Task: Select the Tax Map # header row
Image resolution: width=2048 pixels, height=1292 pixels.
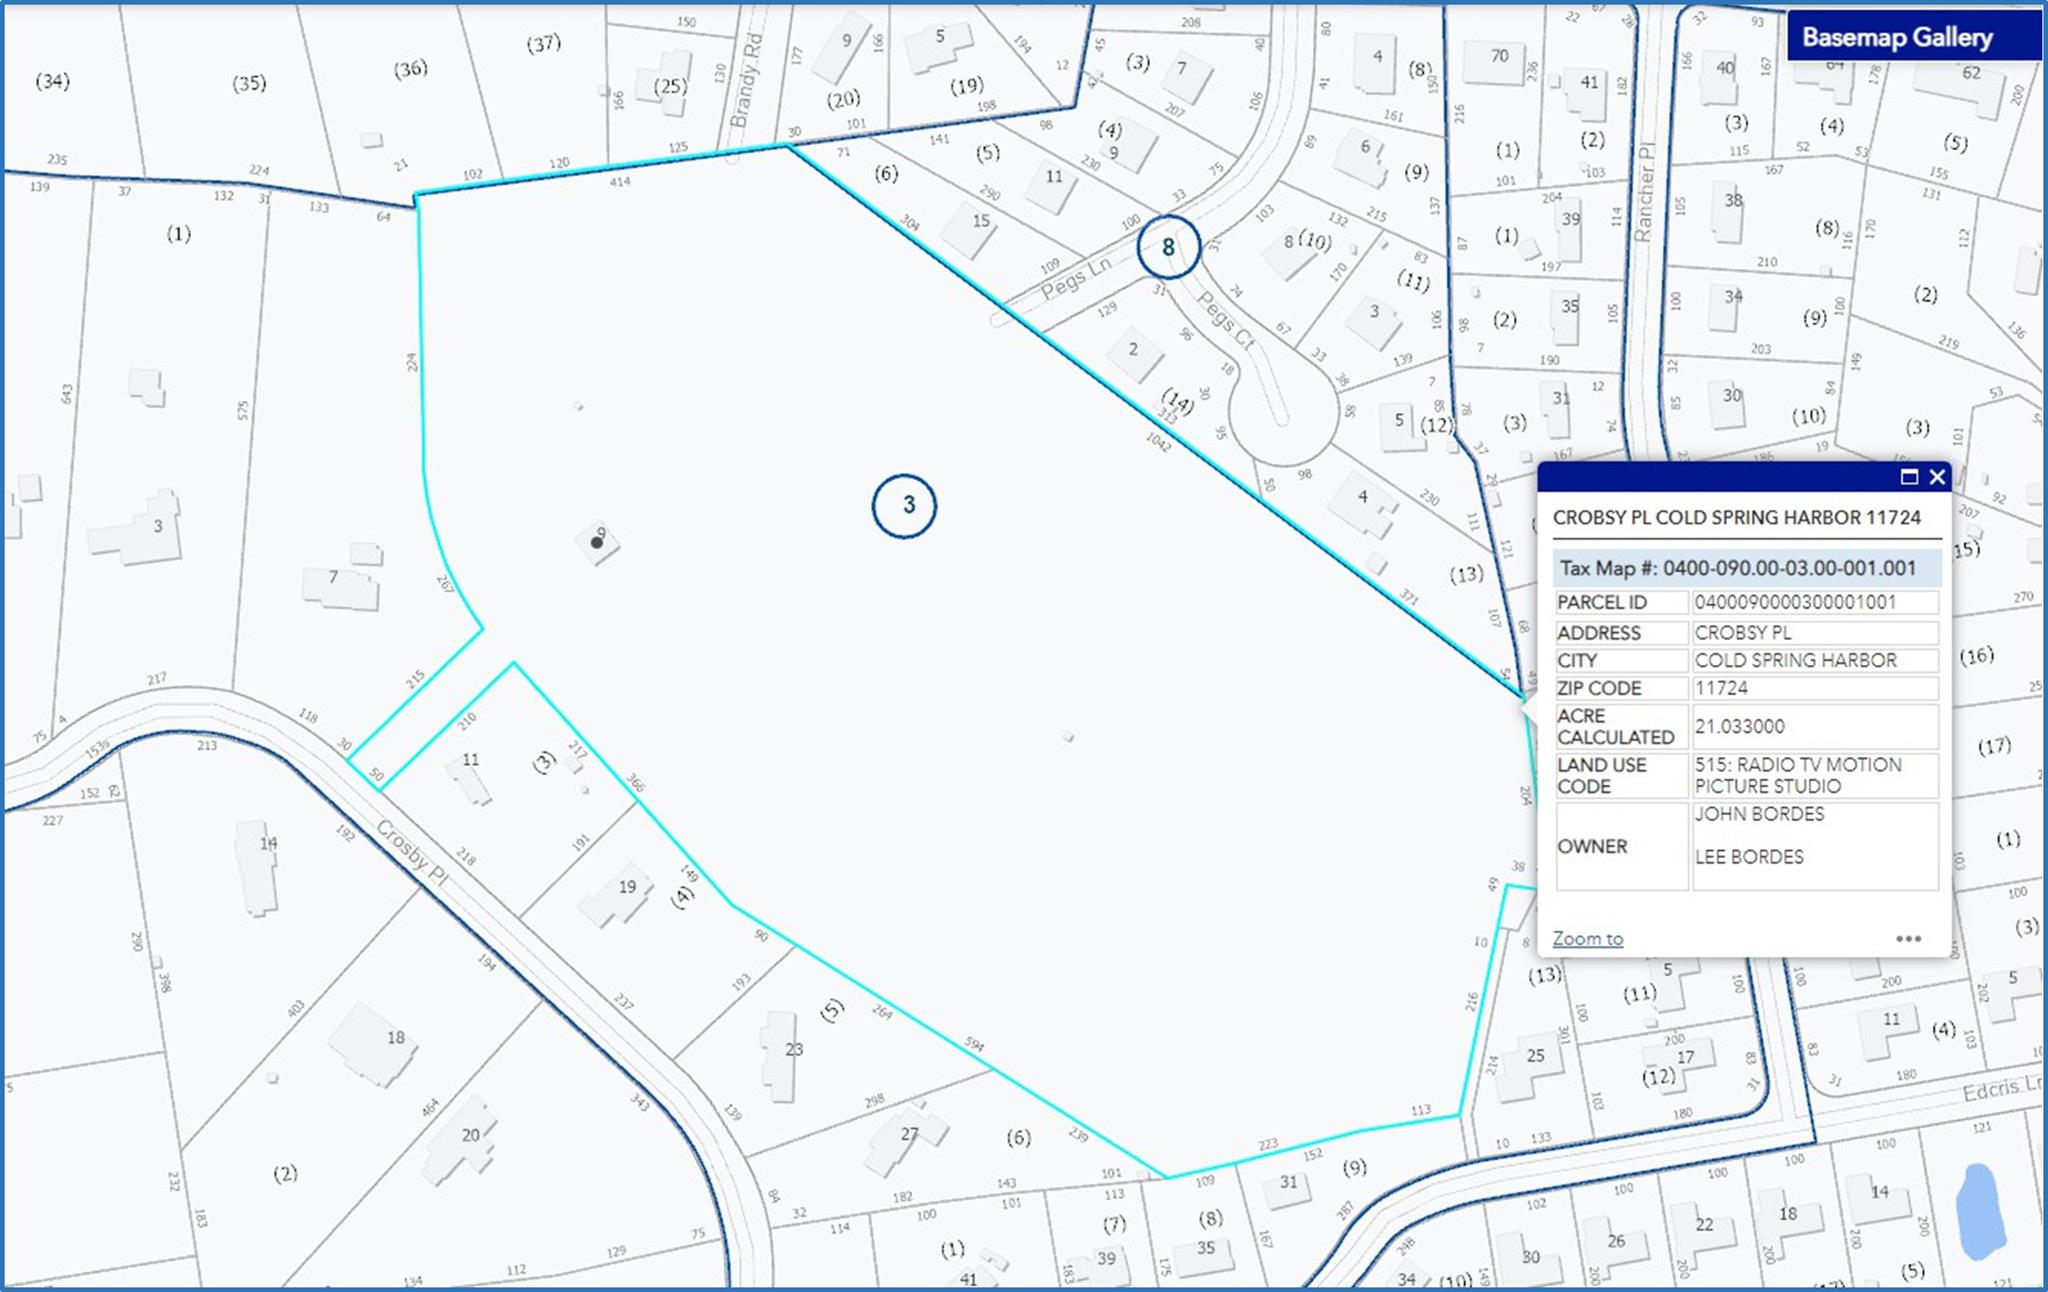Action: 1746,568
